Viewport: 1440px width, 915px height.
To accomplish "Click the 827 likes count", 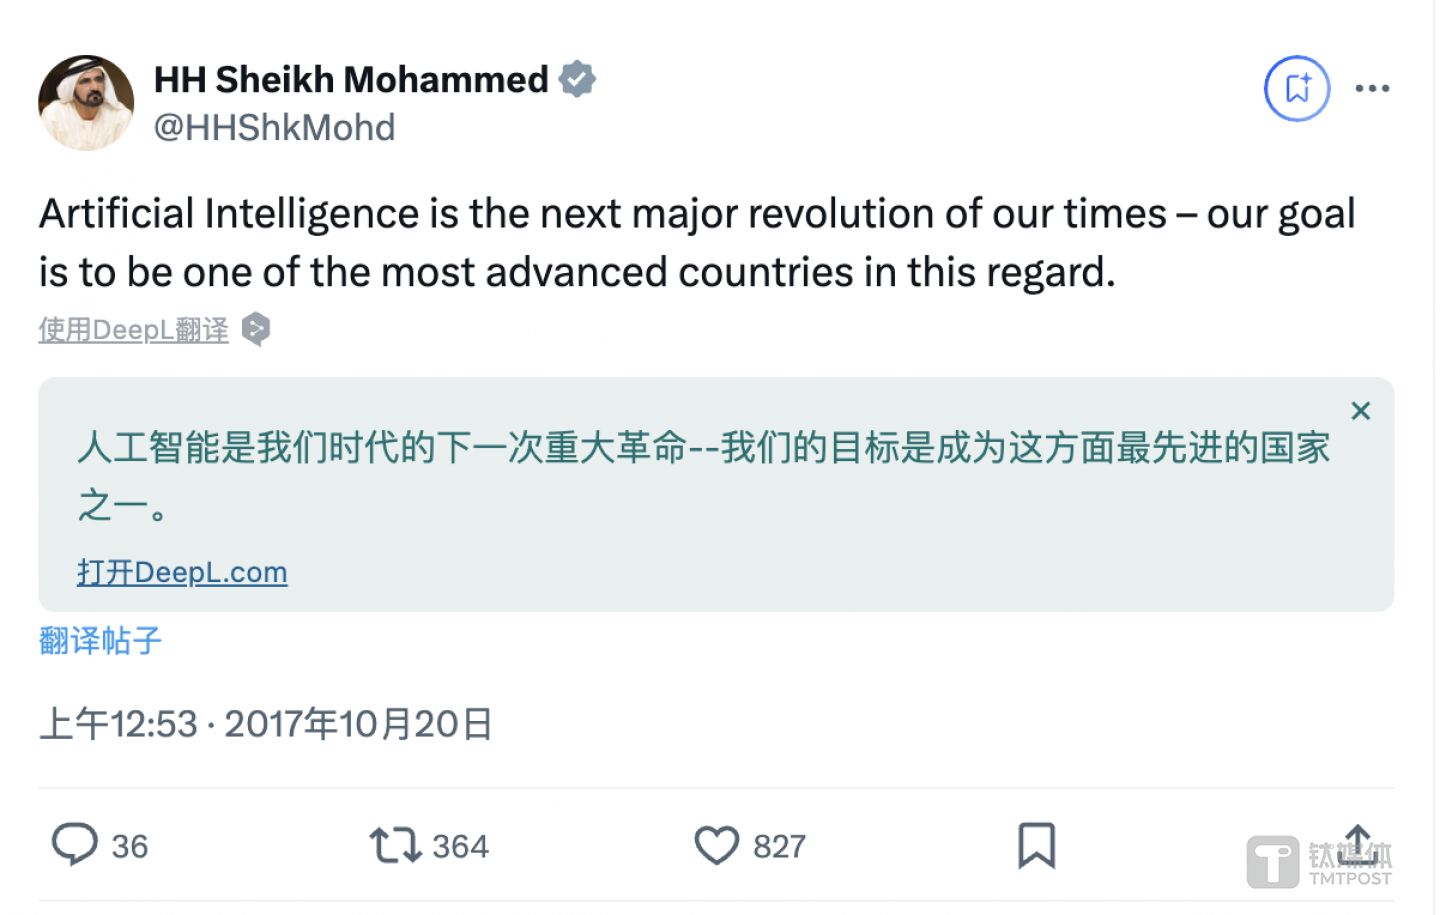I will coord(779,847).
